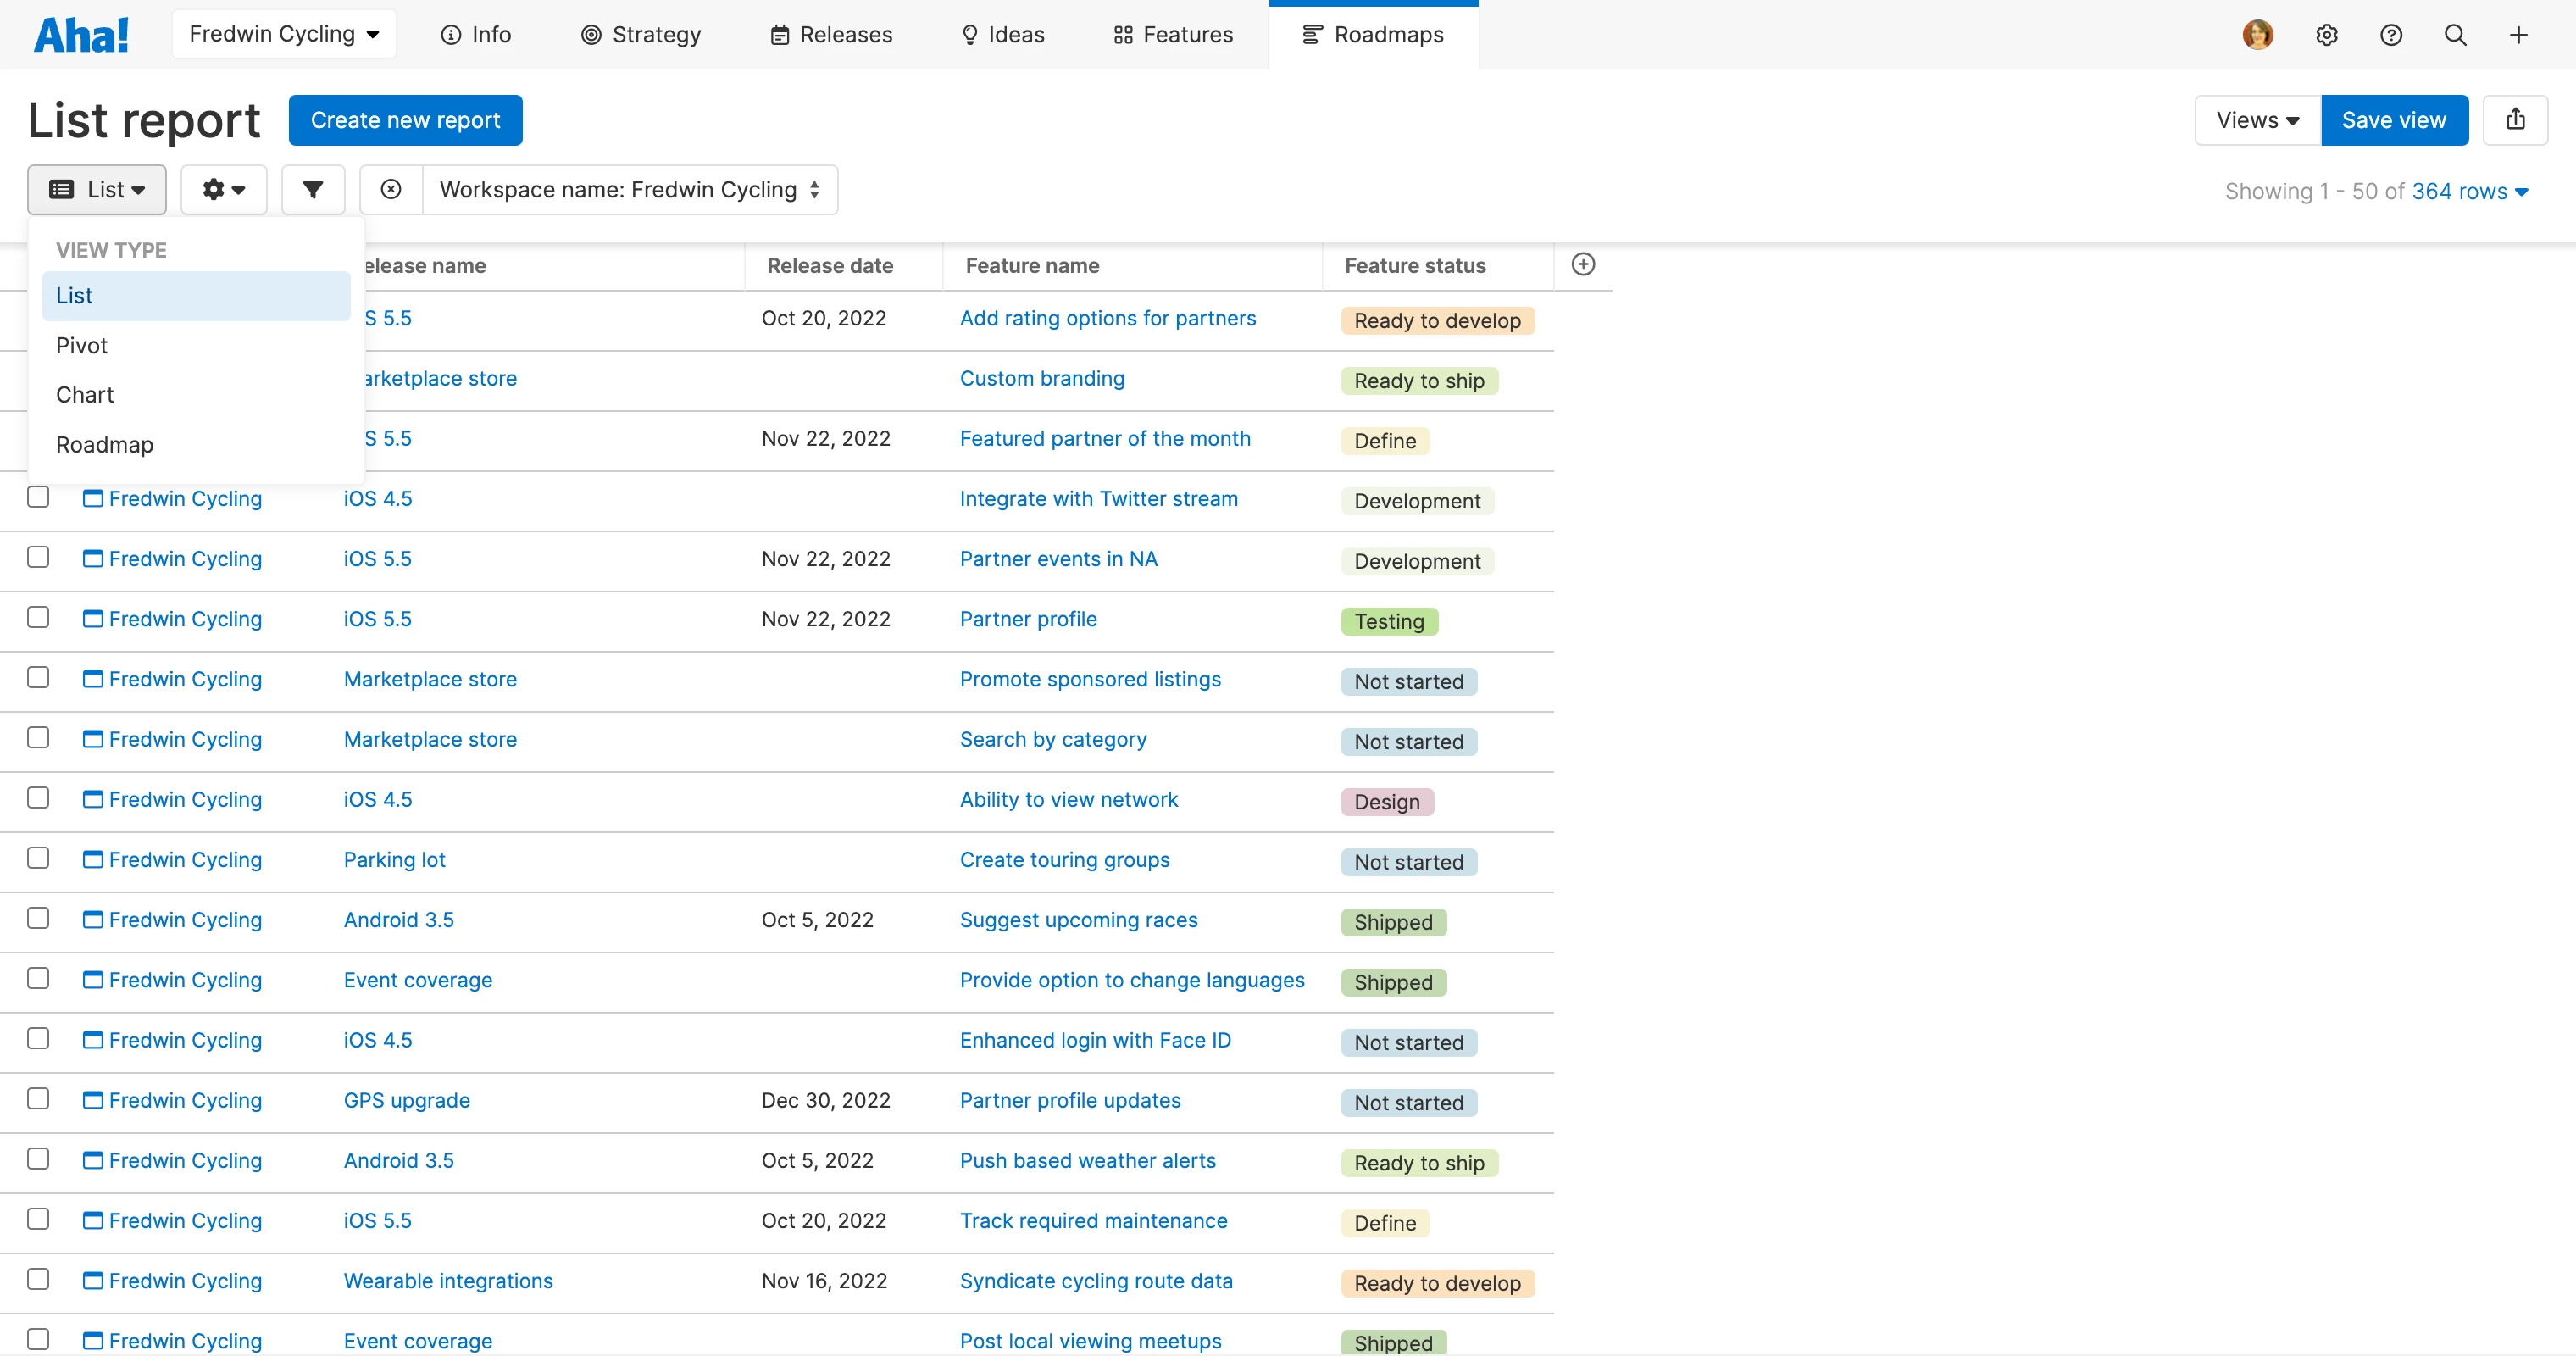
Task: Open the report settings gear dropdown
Action: [x=223, y=189]
